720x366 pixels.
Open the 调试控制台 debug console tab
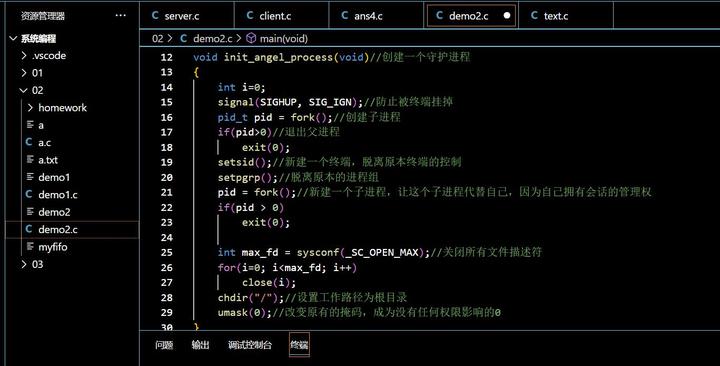pyautogui.click(x=250, y=345)
